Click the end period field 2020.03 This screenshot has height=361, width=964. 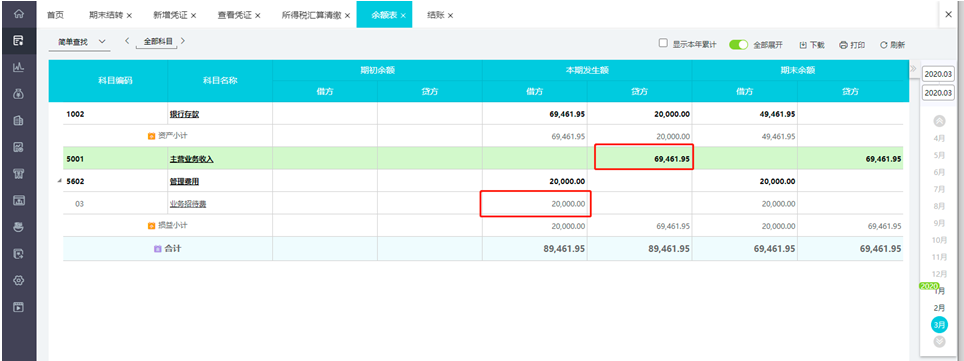tap(938, 93)
